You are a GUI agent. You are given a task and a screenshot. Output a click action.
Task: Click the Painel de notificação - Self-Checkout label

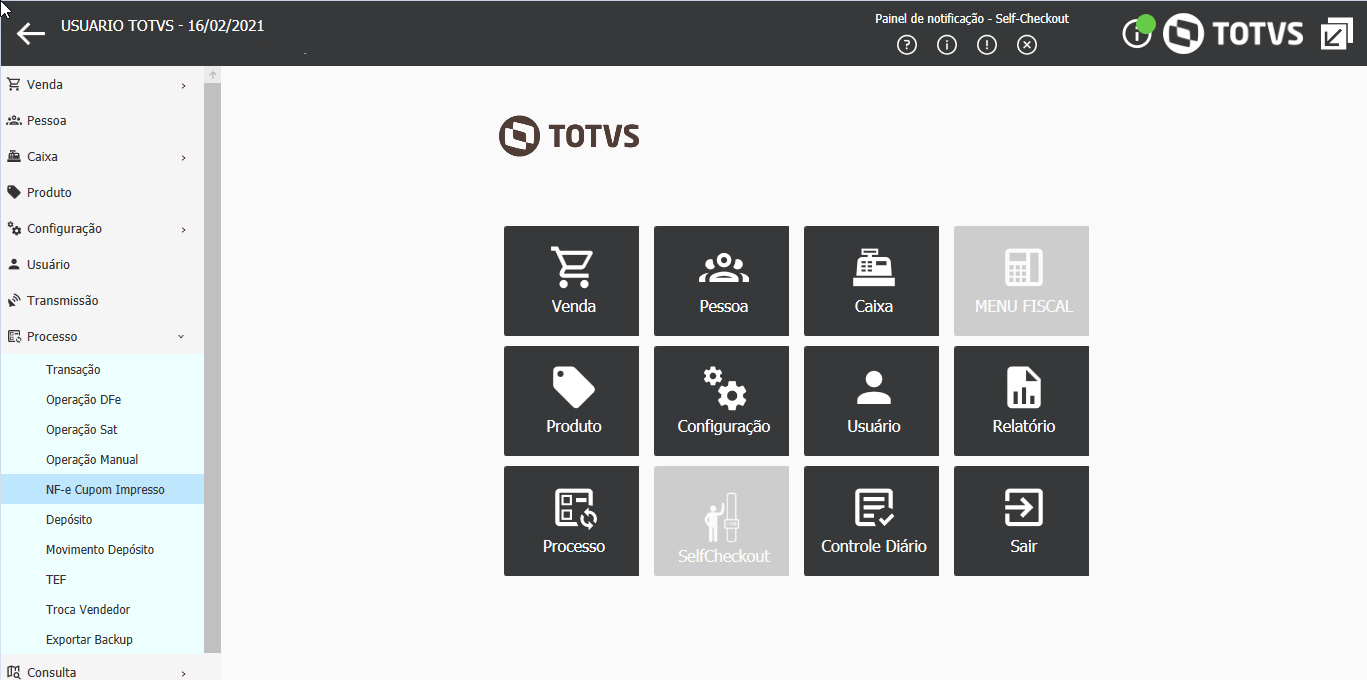click(x=972, y=19)
